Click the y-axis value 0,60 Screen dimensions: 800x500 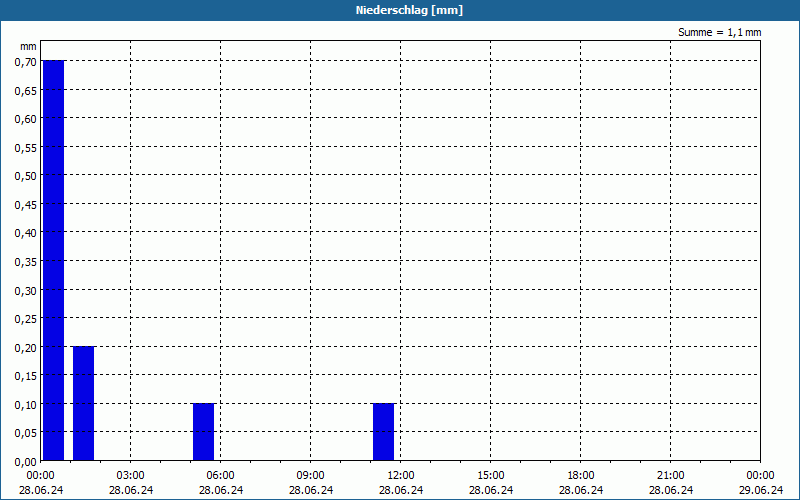click(26, 118)
